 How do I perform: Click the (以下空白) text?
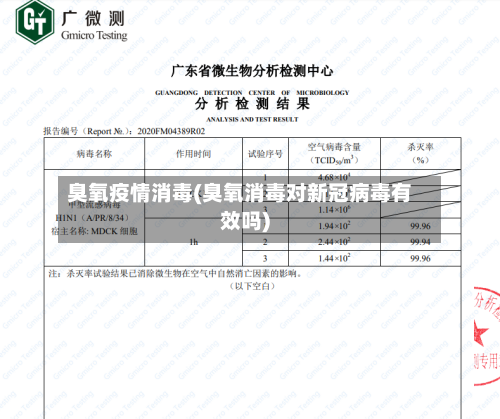[x=252, y=286]
